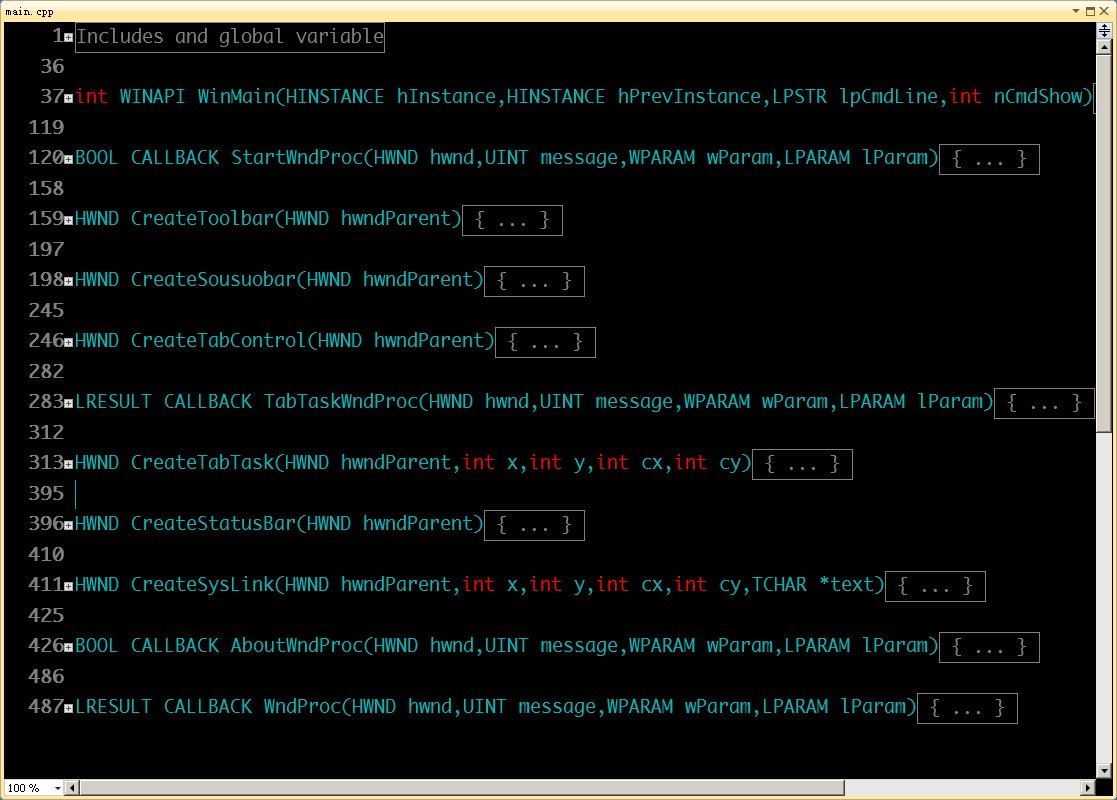This screenshot has height=800, width=1117.
Task: Click the collapsed block after CreateStatusBar
Action: point(534,525)
